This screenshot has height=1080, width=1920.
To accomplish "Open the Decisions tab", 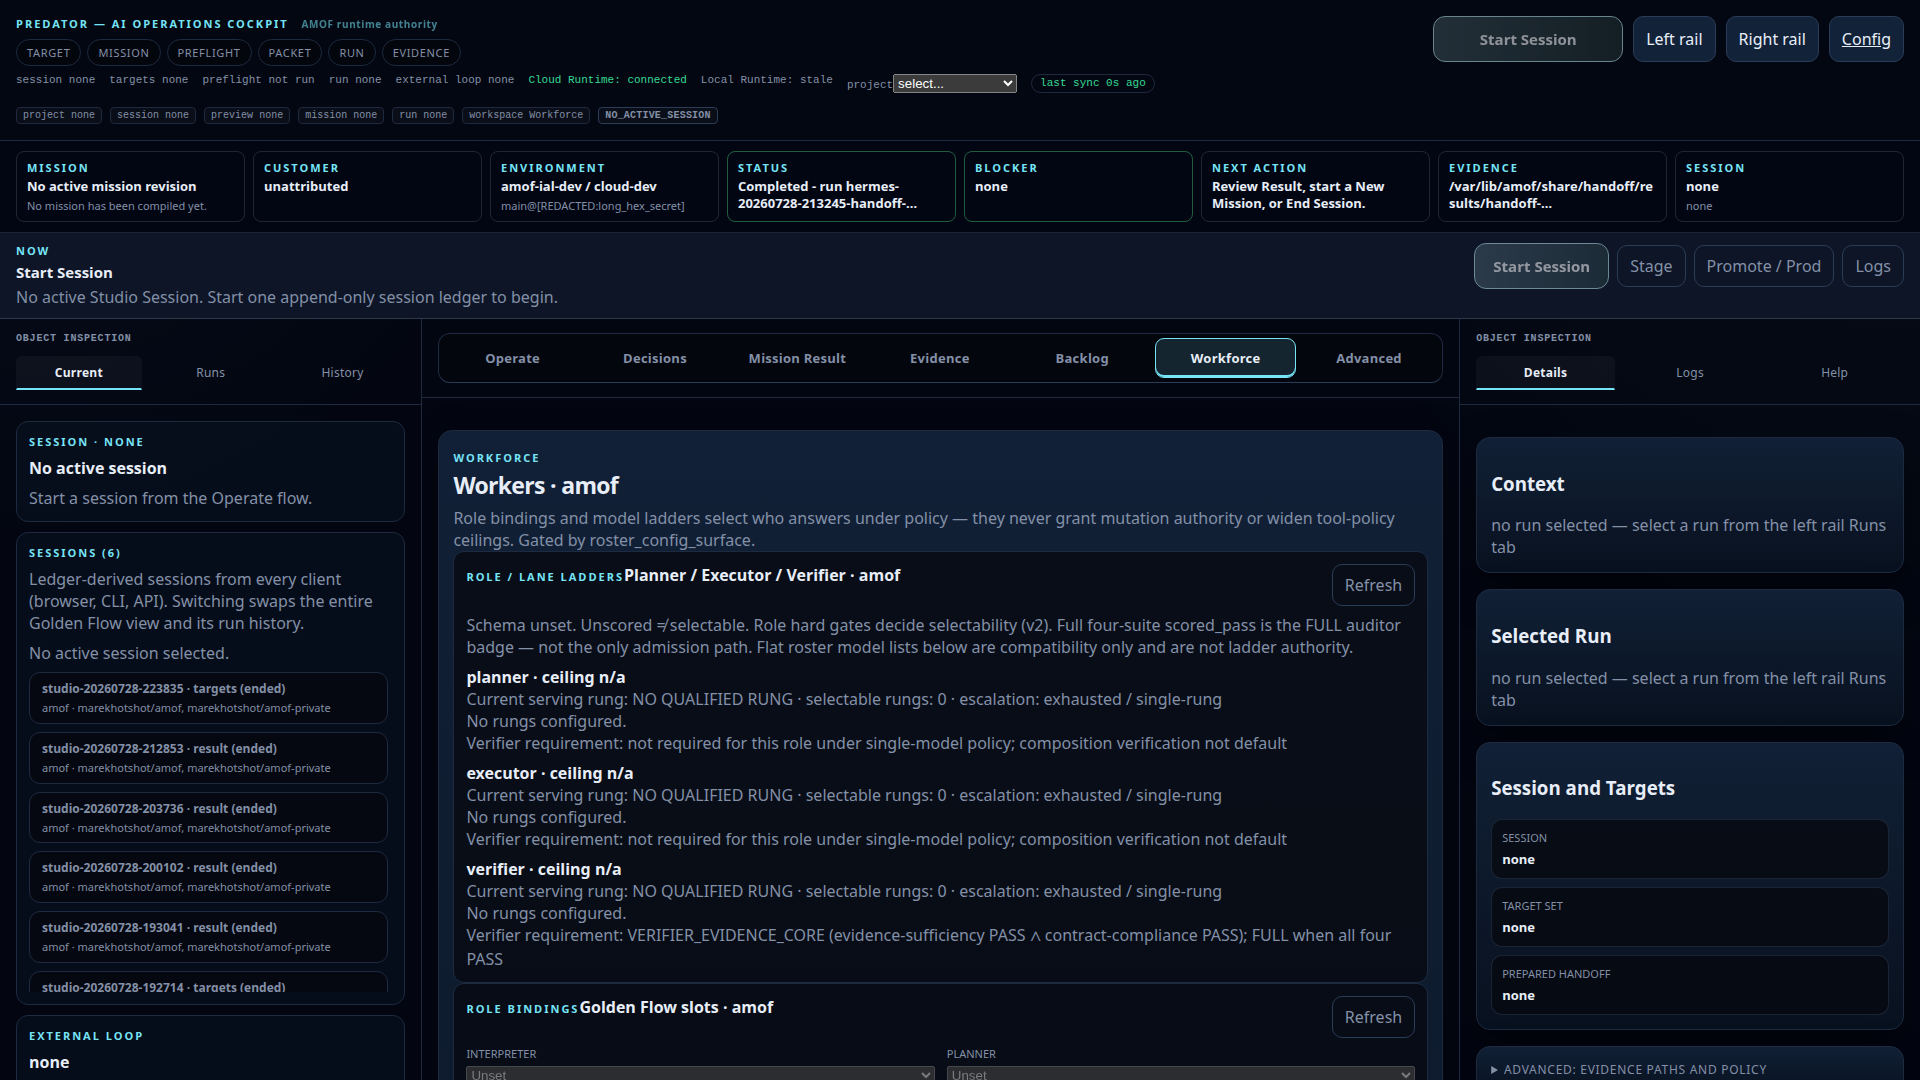I will tap(654, 358).
